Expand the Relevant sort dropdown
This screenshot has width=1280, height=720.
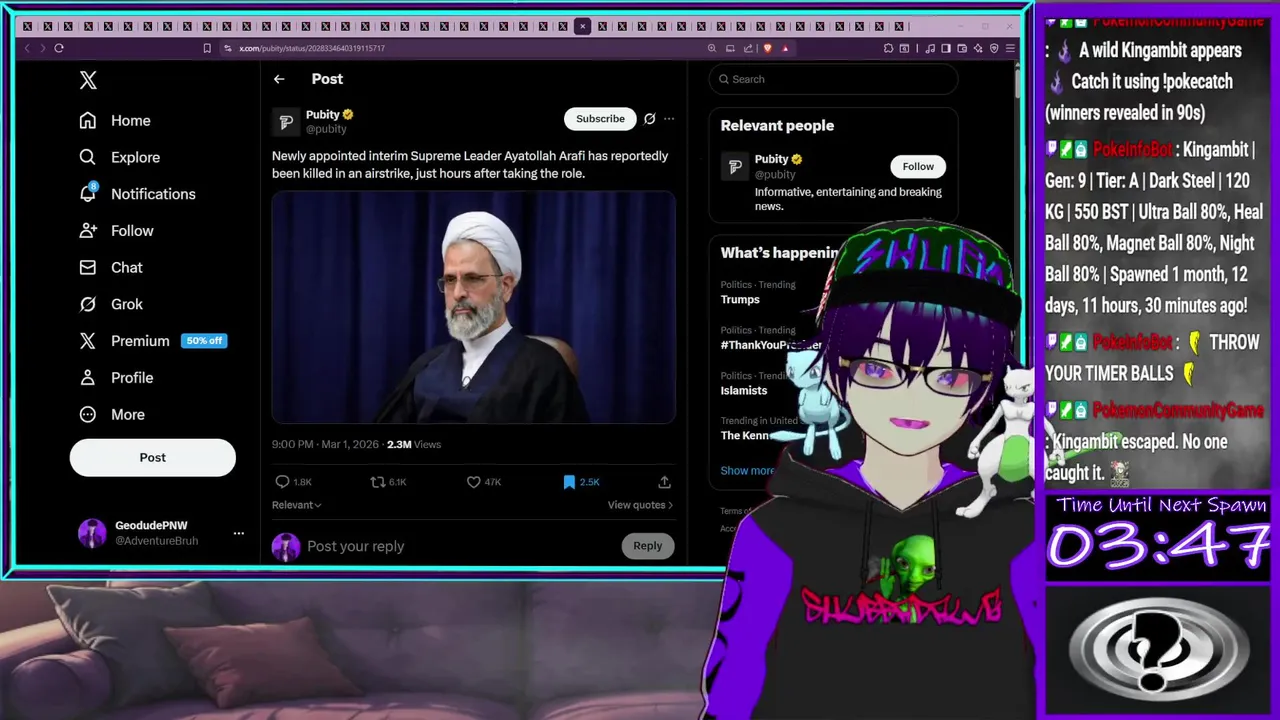[297, 505]
